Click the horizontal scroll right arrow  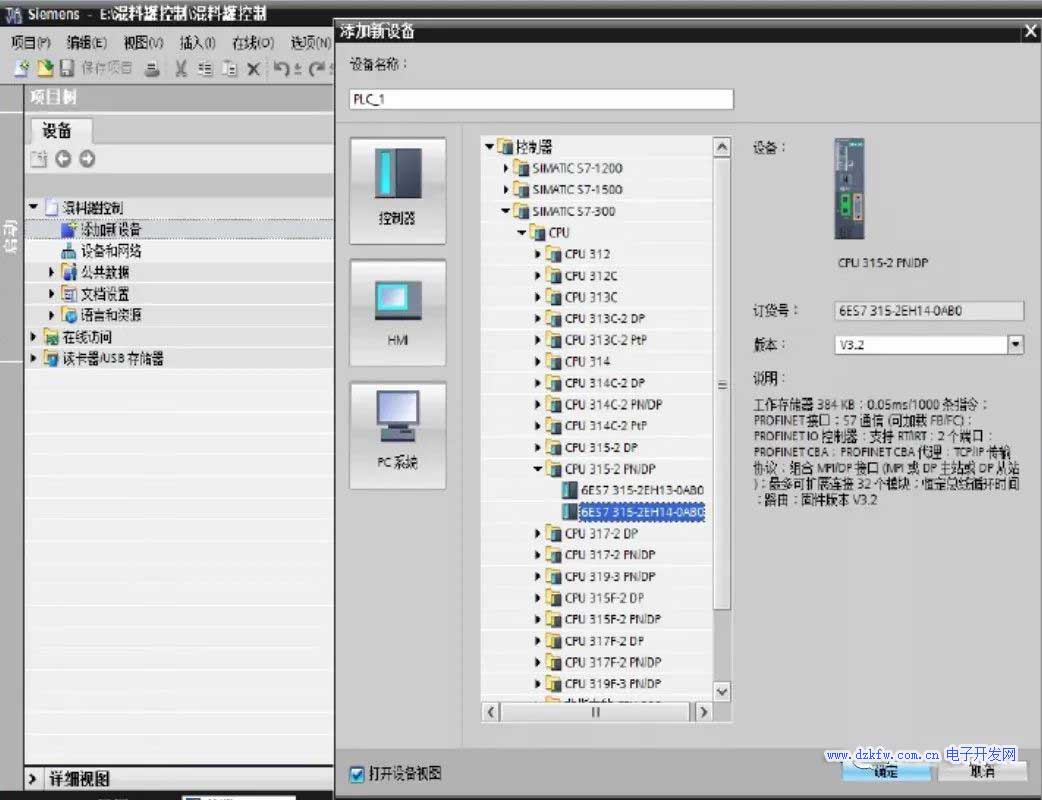coord(703,712)
